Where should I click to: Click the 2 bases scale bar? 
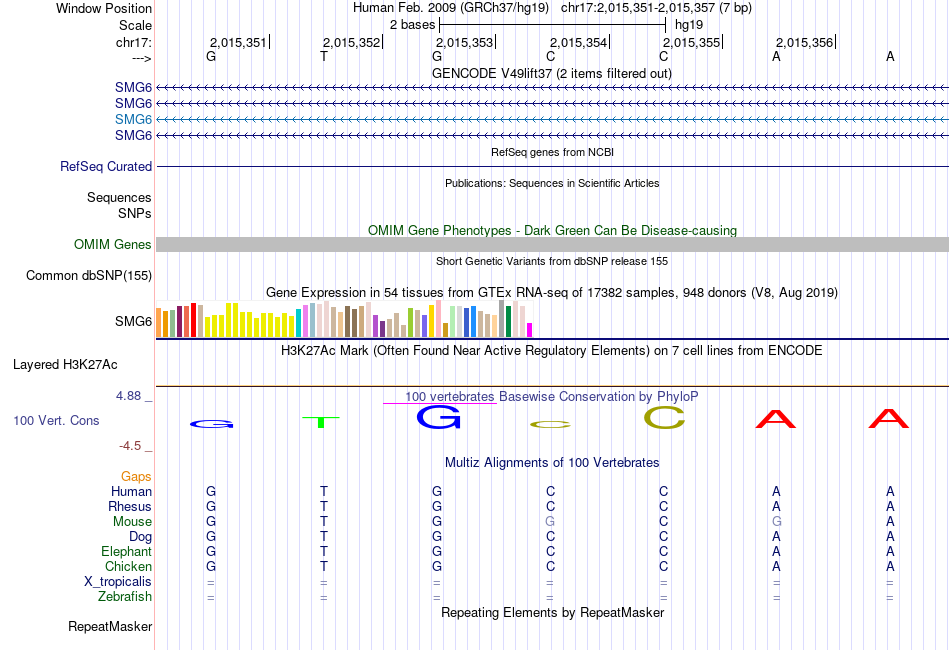coord(553,25)
